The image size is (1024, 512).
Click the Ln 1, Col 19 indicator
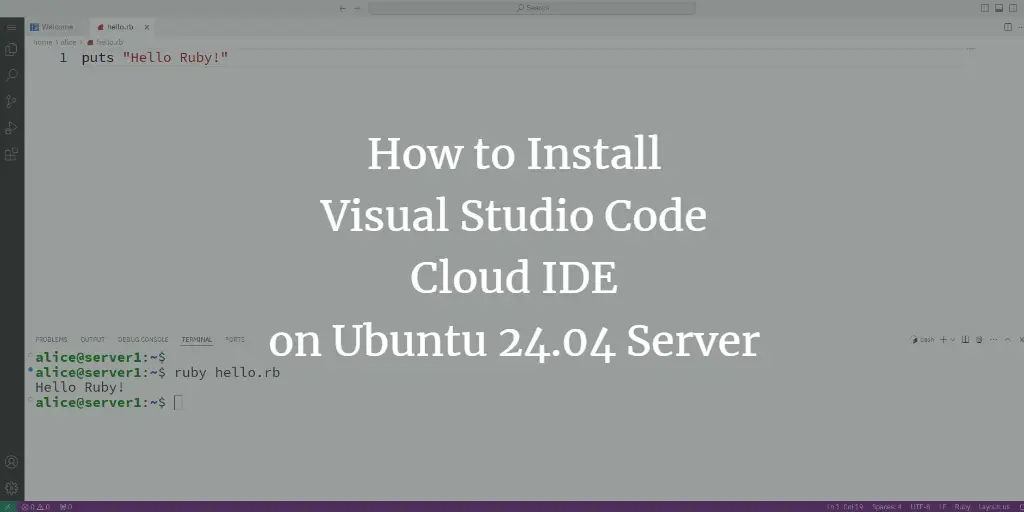click(x=845, y=507)
